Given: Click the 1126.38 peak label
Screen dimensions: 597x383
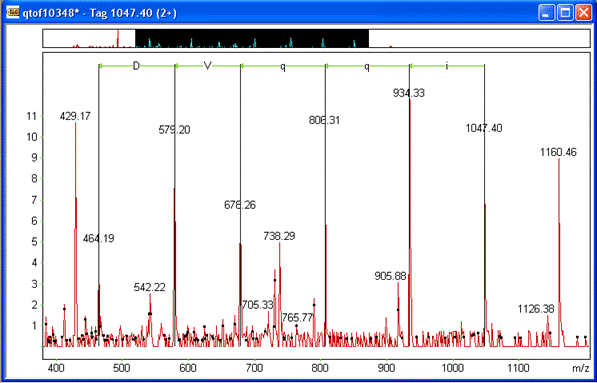Looking at the screenshot, I should (x=536, y=309).
